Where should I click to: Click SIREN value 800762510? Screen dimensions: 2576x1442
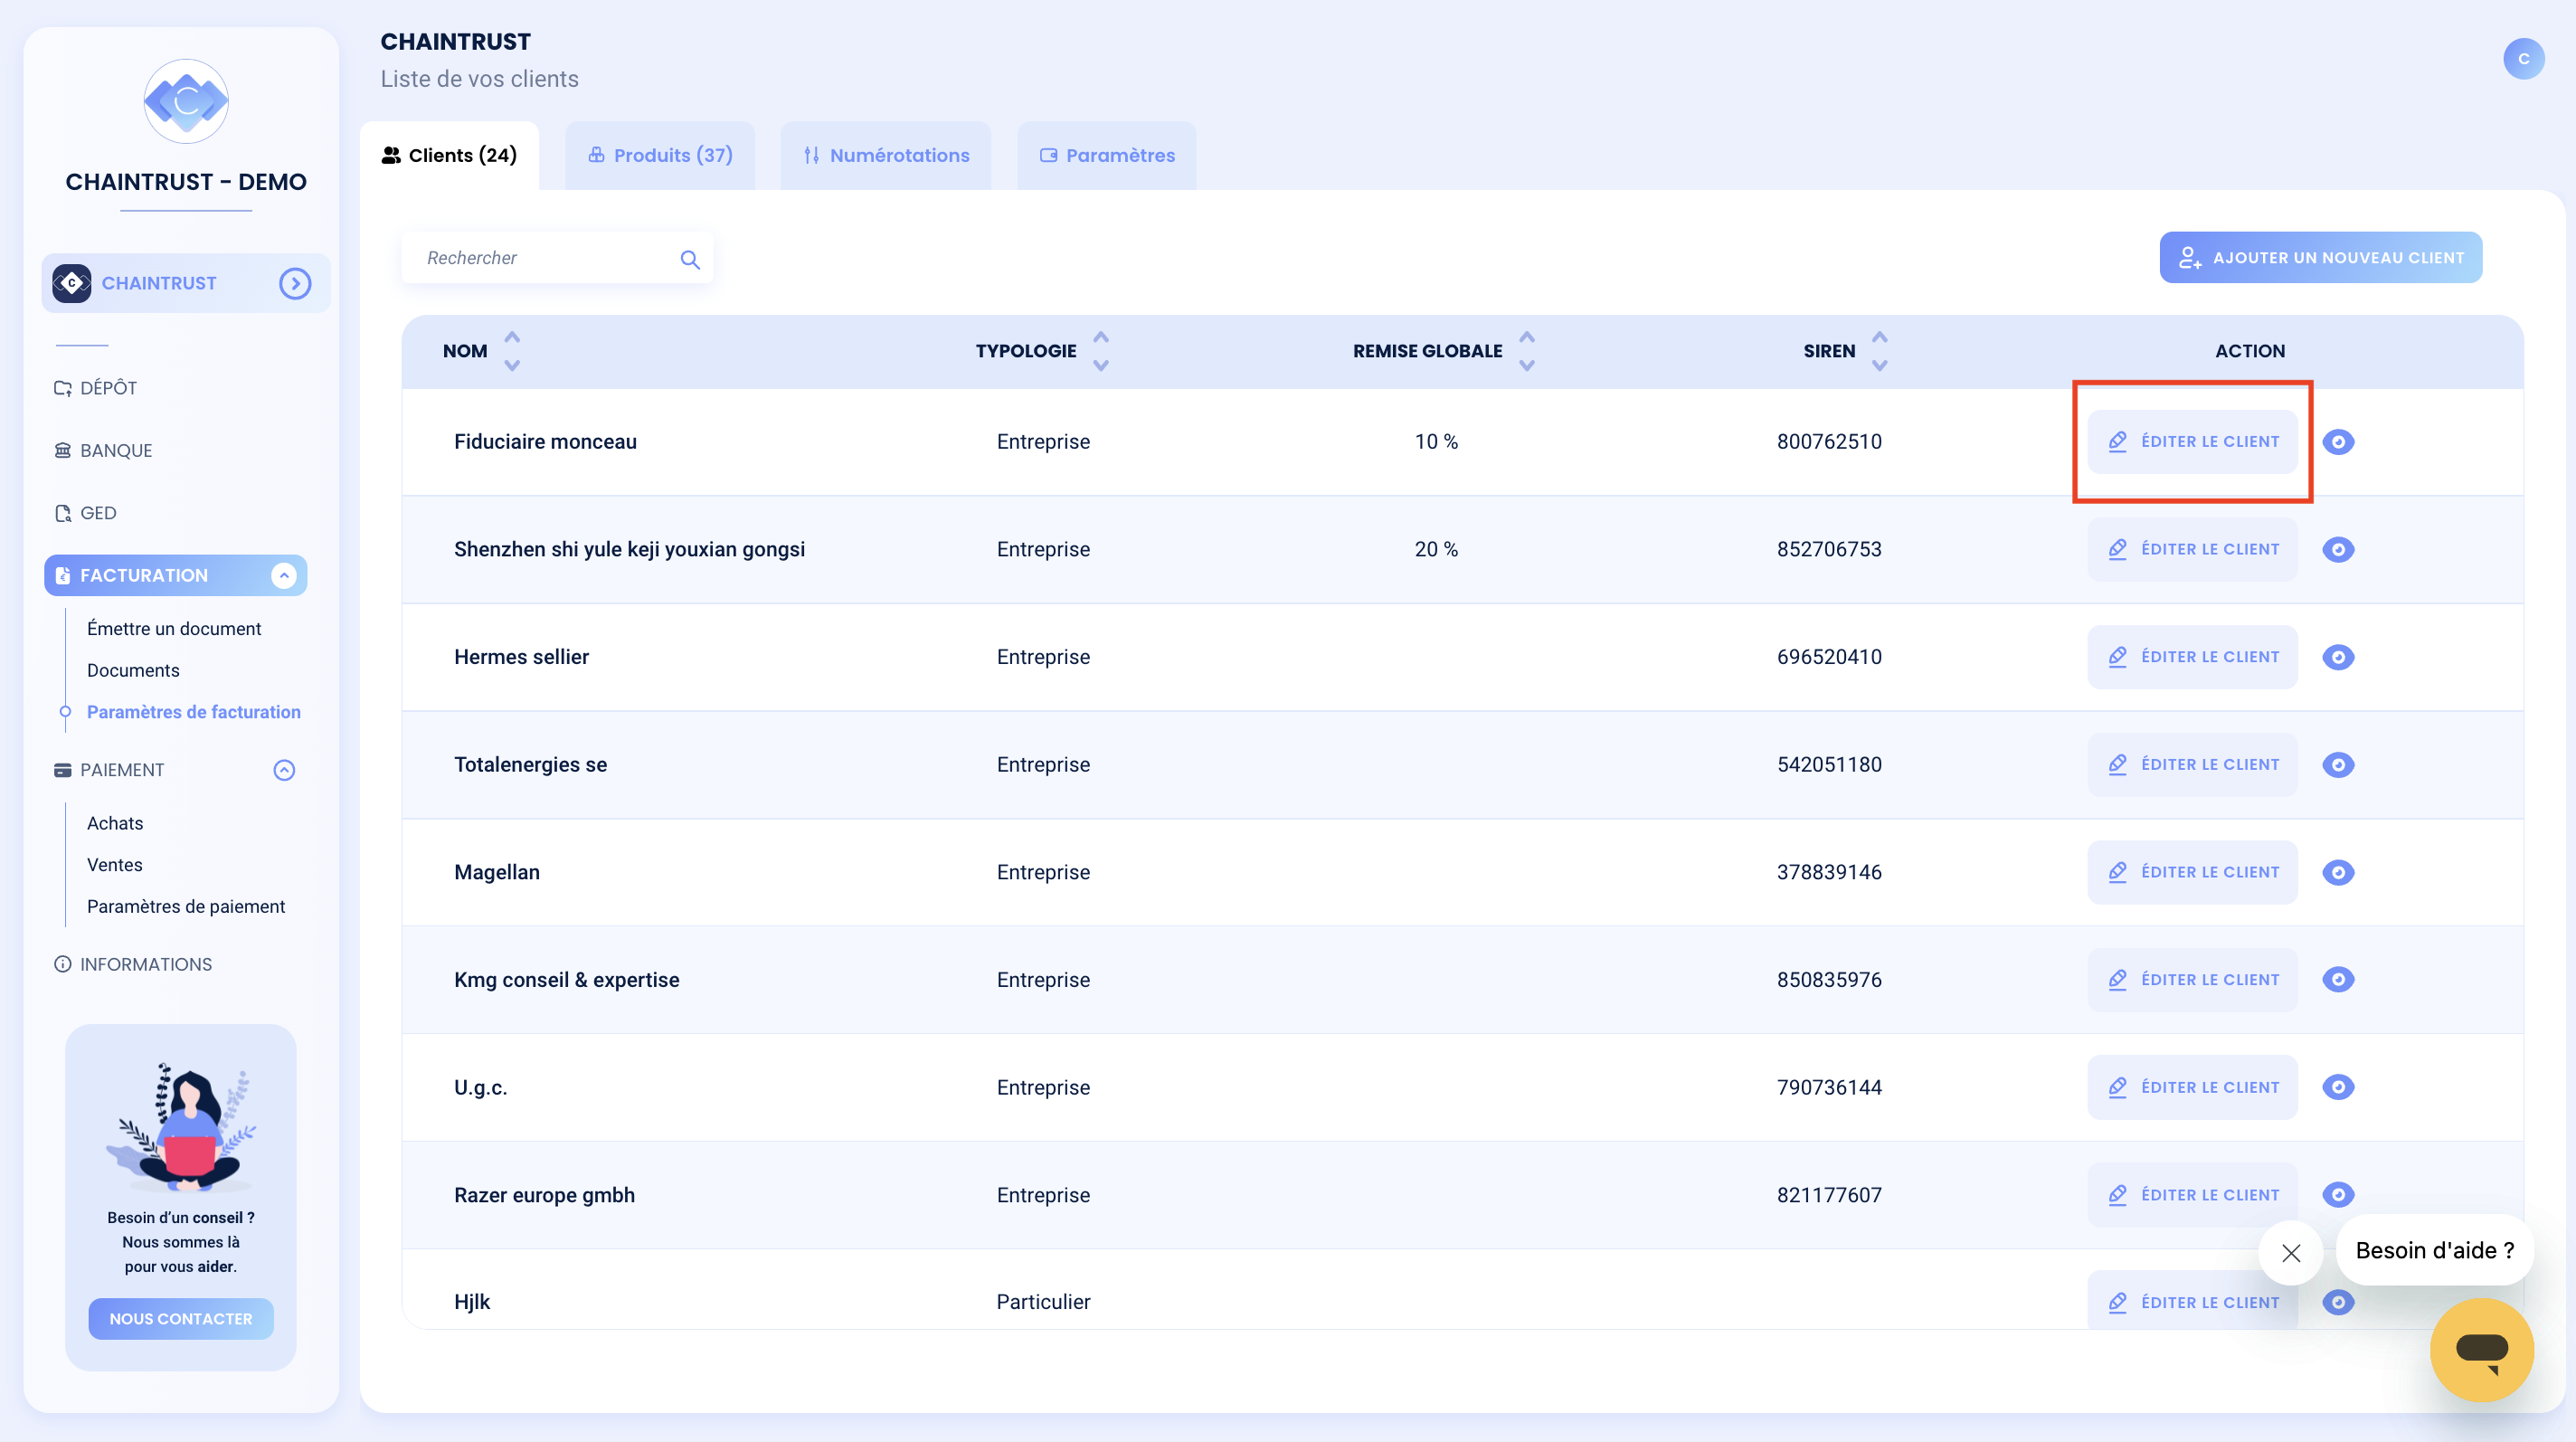pos(1829,441)
